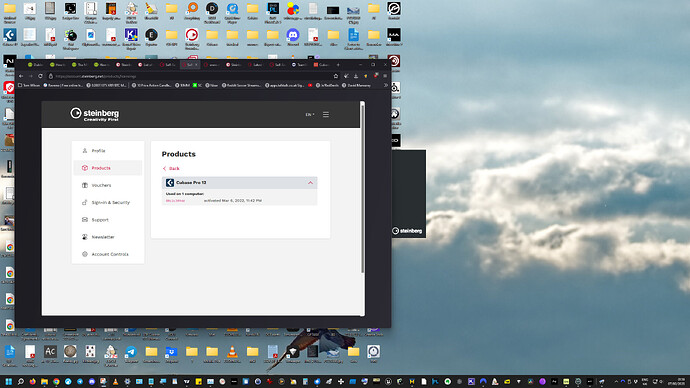Viewport: 690px width, 388px height.
Task: Open the Discord desktop shortcut
Action: [293, 37]
